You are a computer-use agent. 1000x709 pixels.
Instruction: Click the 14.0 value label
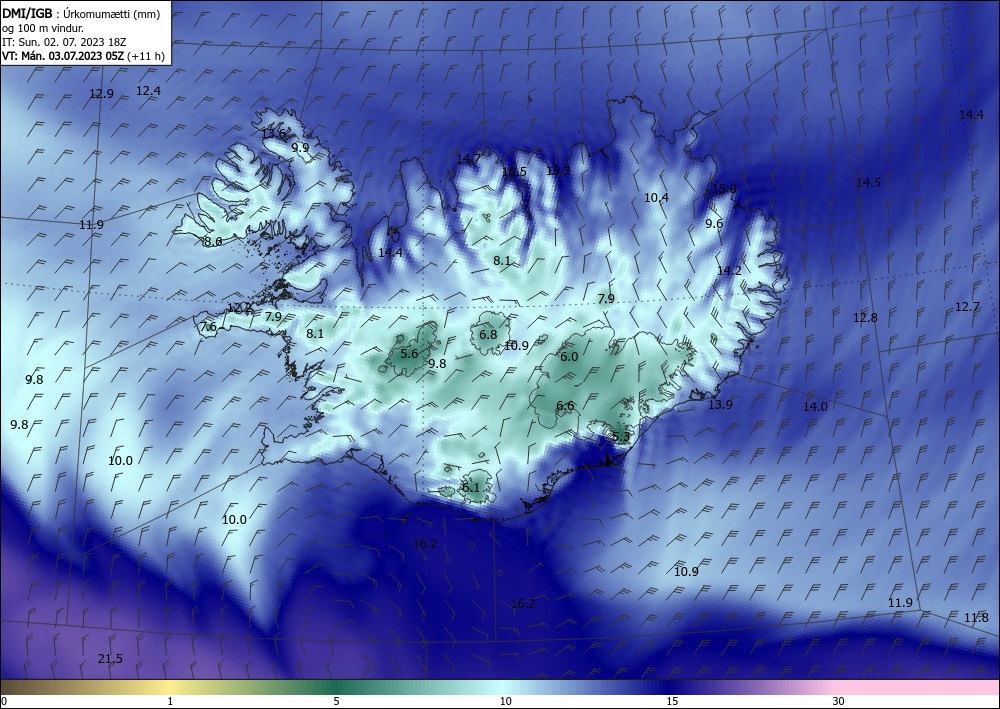(x=815, y=406)
